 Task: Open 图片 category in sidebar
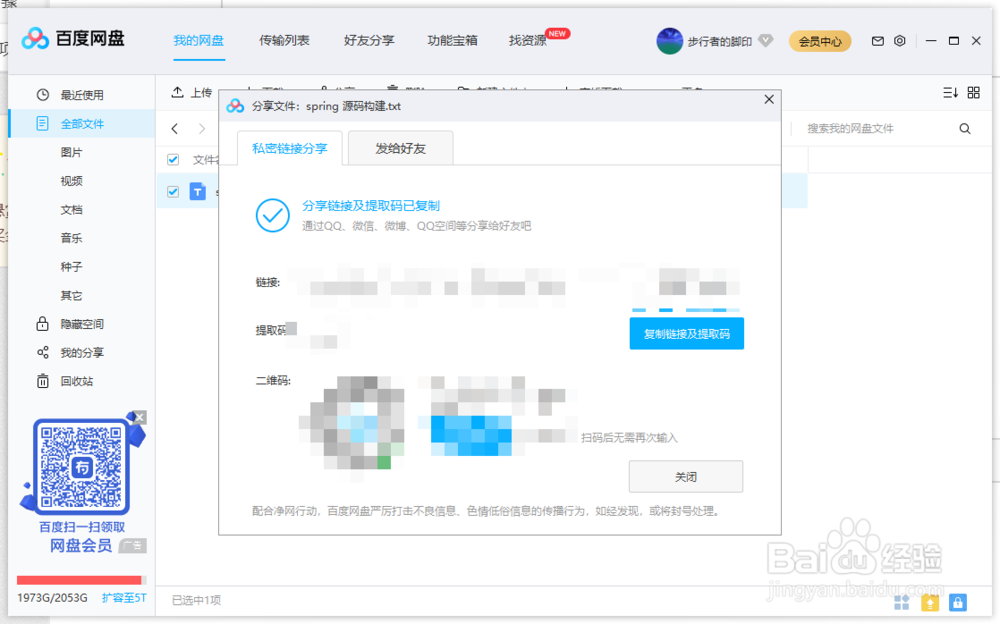[x=71, y=152]
